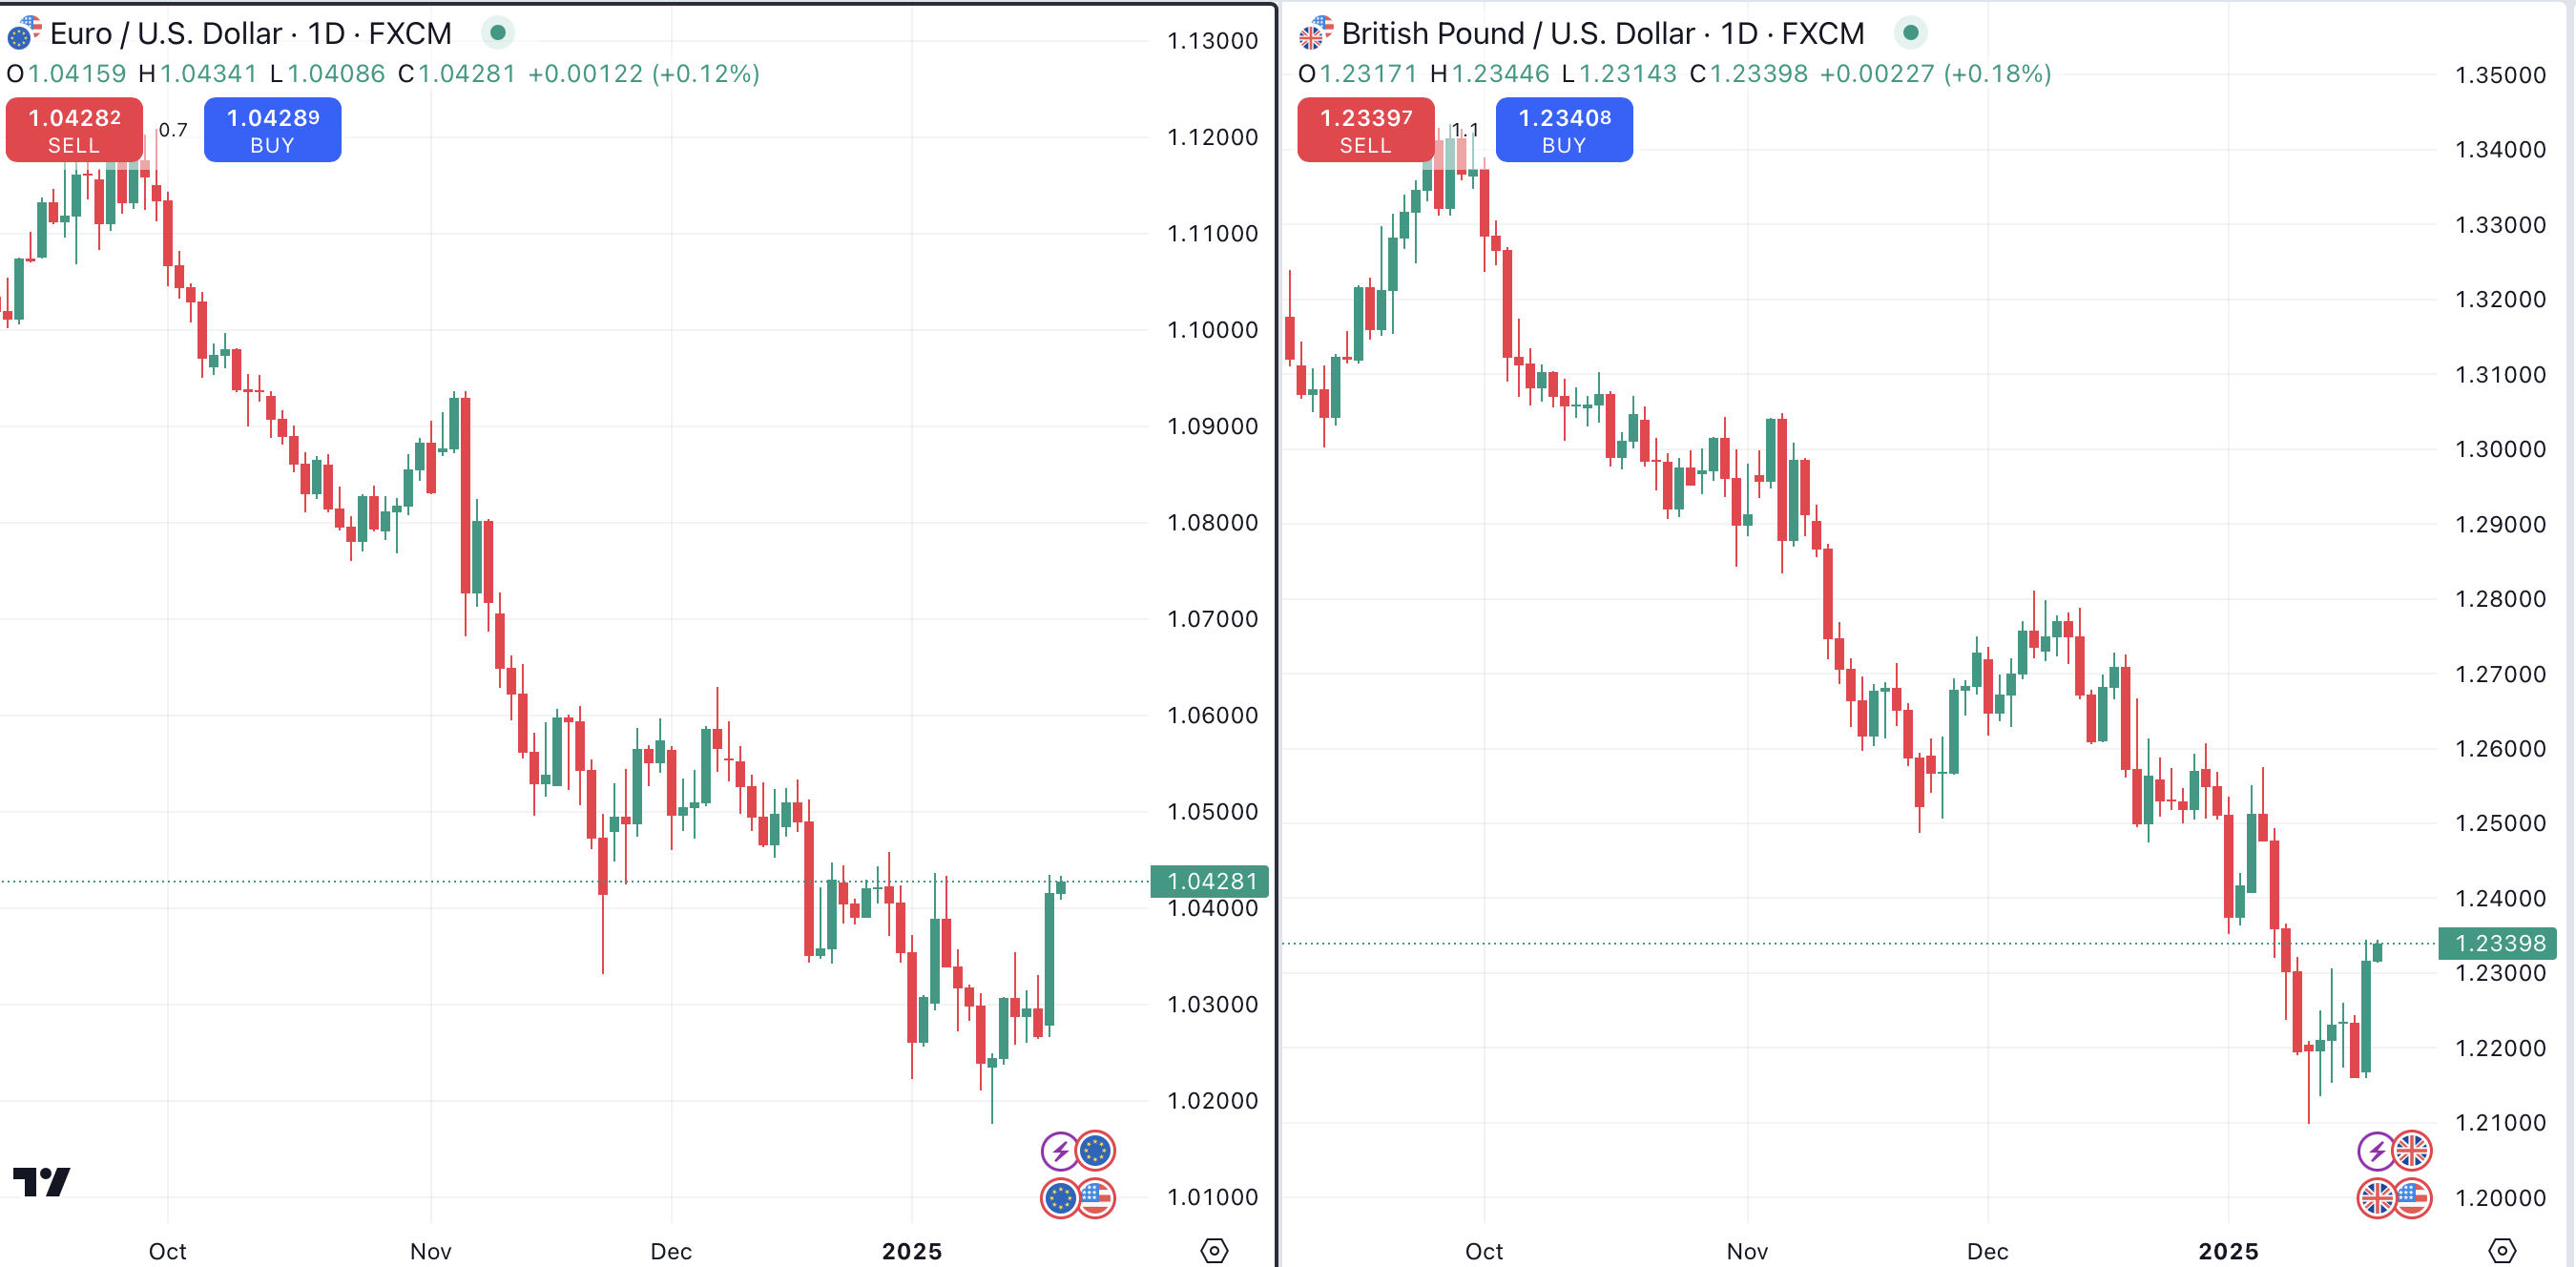This screenshot has width=2576, height=1267.
Task: Click the GBP/USD market status green dot
Action: (x=1910, y=33)
